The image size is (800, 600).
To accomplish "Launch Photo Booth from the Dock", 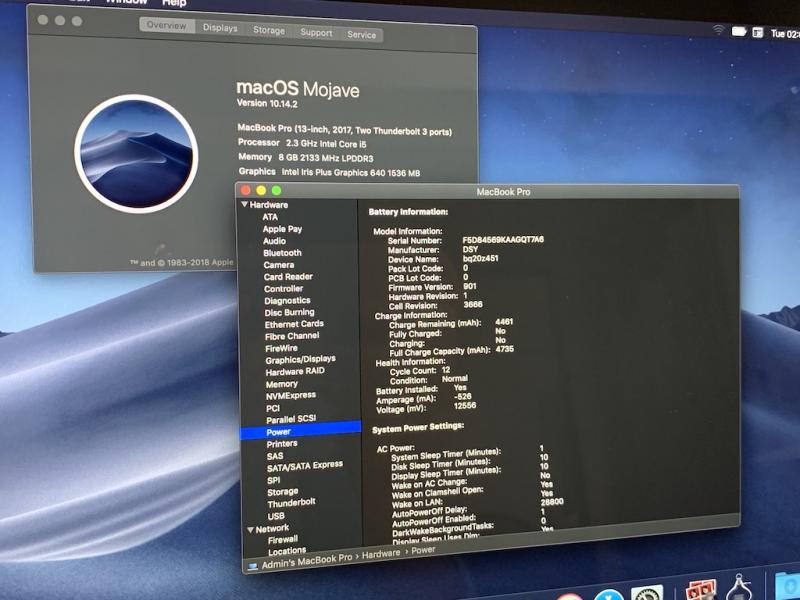I will coord(701,591).
